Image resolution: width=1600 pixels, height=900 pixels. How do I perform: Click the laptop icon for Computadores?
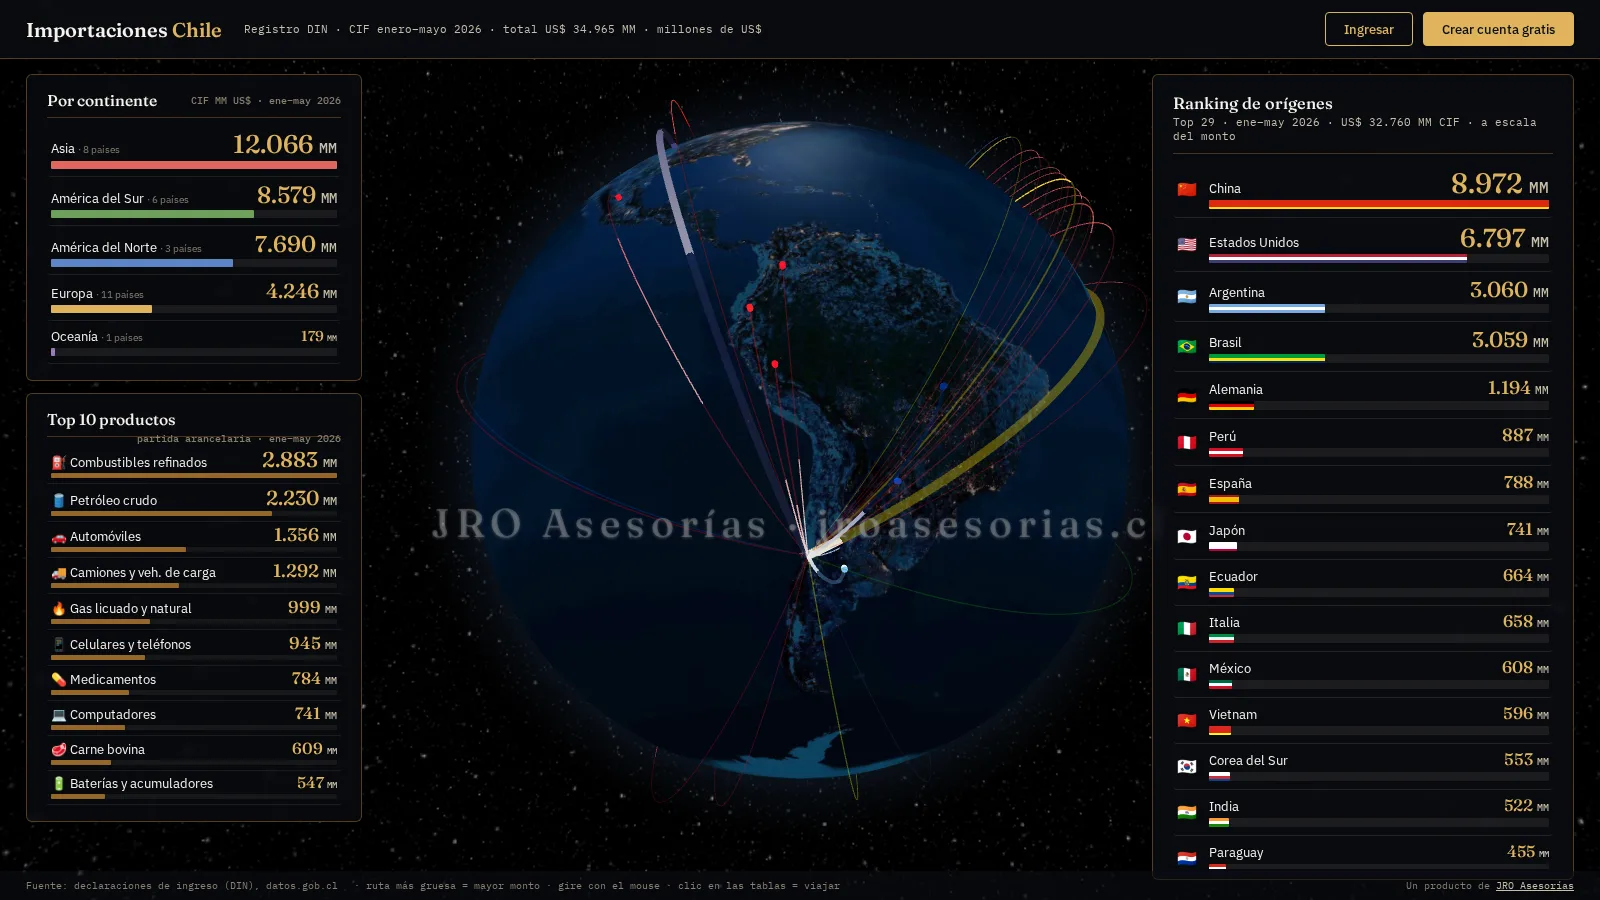[58, 715]
